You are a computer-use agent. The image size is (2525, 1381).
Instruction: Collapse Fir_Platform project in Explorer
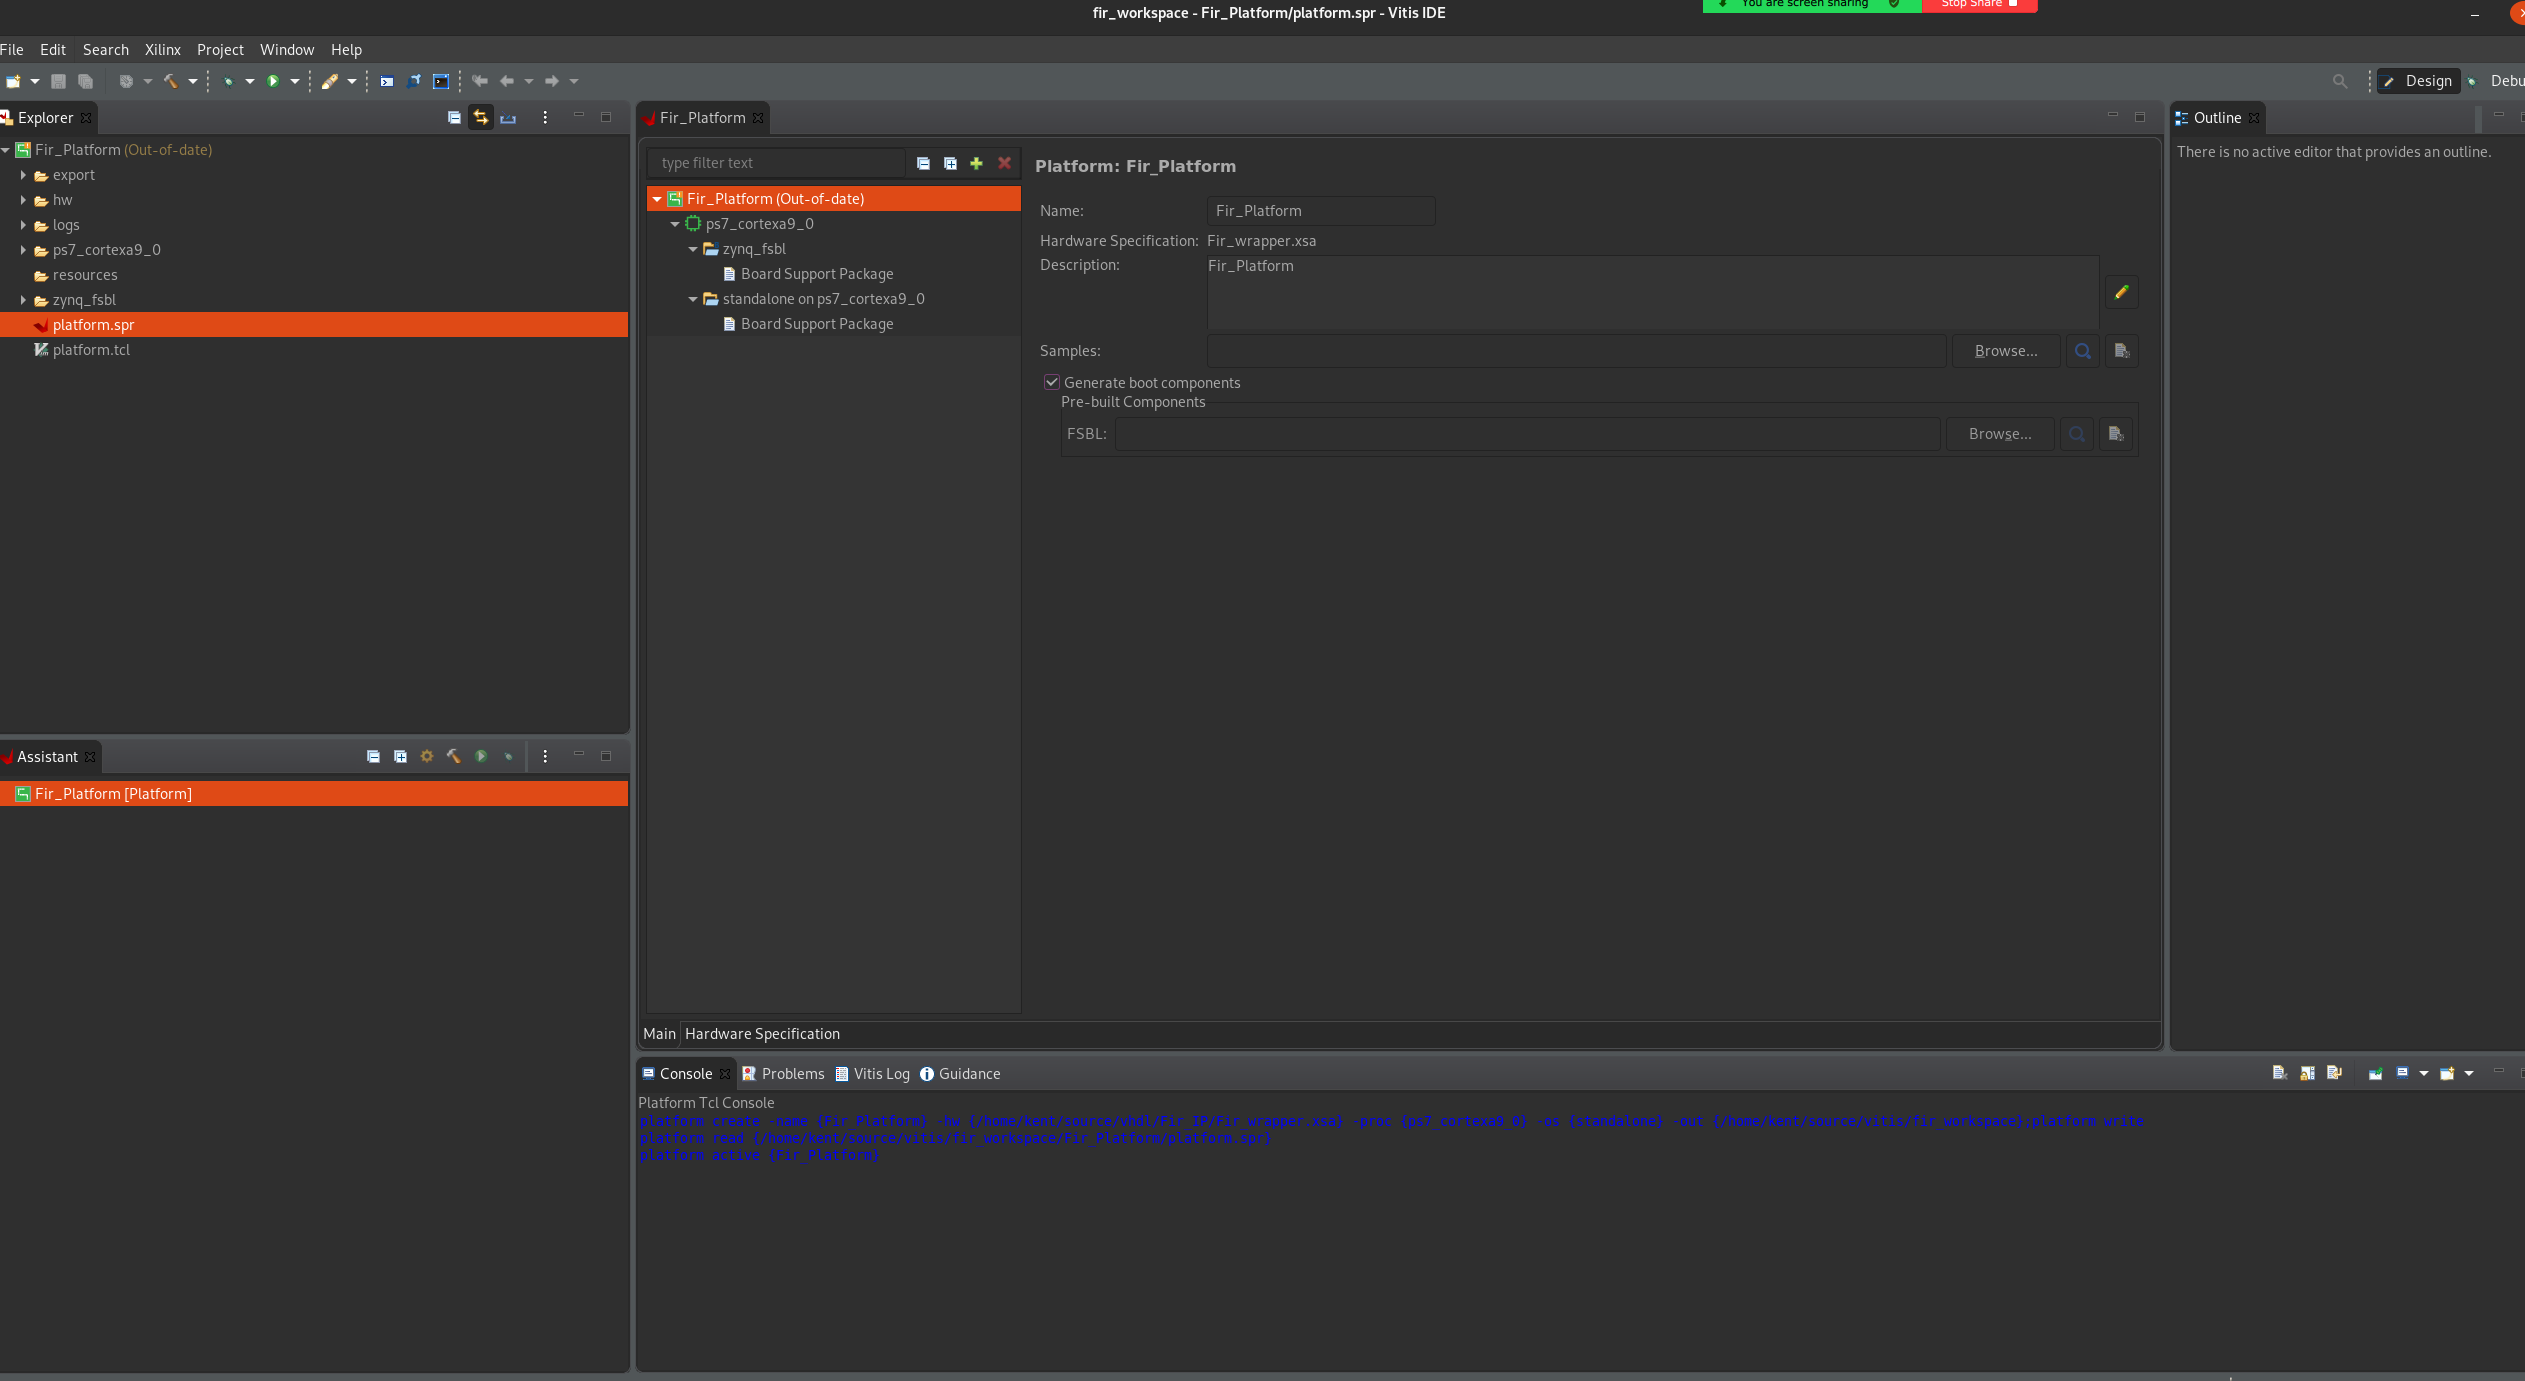(x=6, y=150)
